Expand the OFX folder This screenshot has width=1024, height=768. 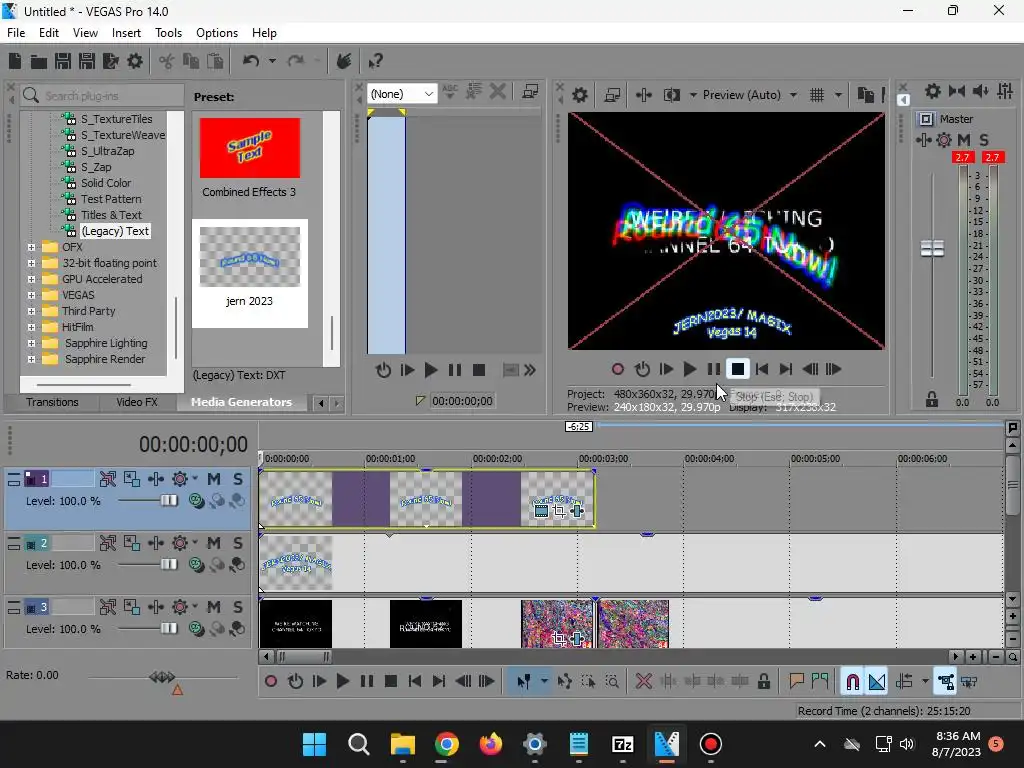[x=31, y=248]
